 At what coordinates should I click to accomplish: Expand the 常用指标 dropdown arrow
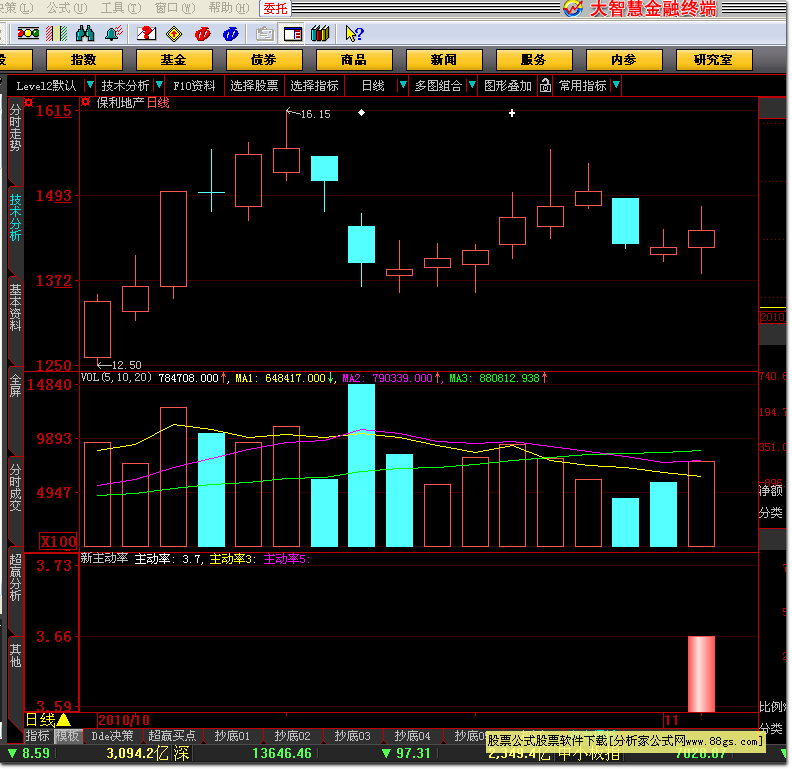click(x=616, y=85)
